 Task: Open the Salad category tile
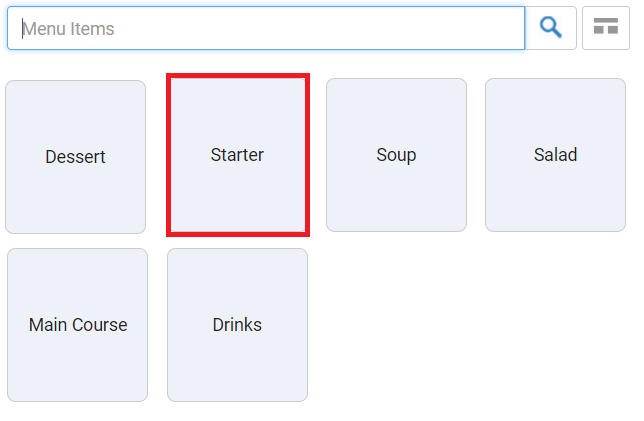click(x=555, y=155)
